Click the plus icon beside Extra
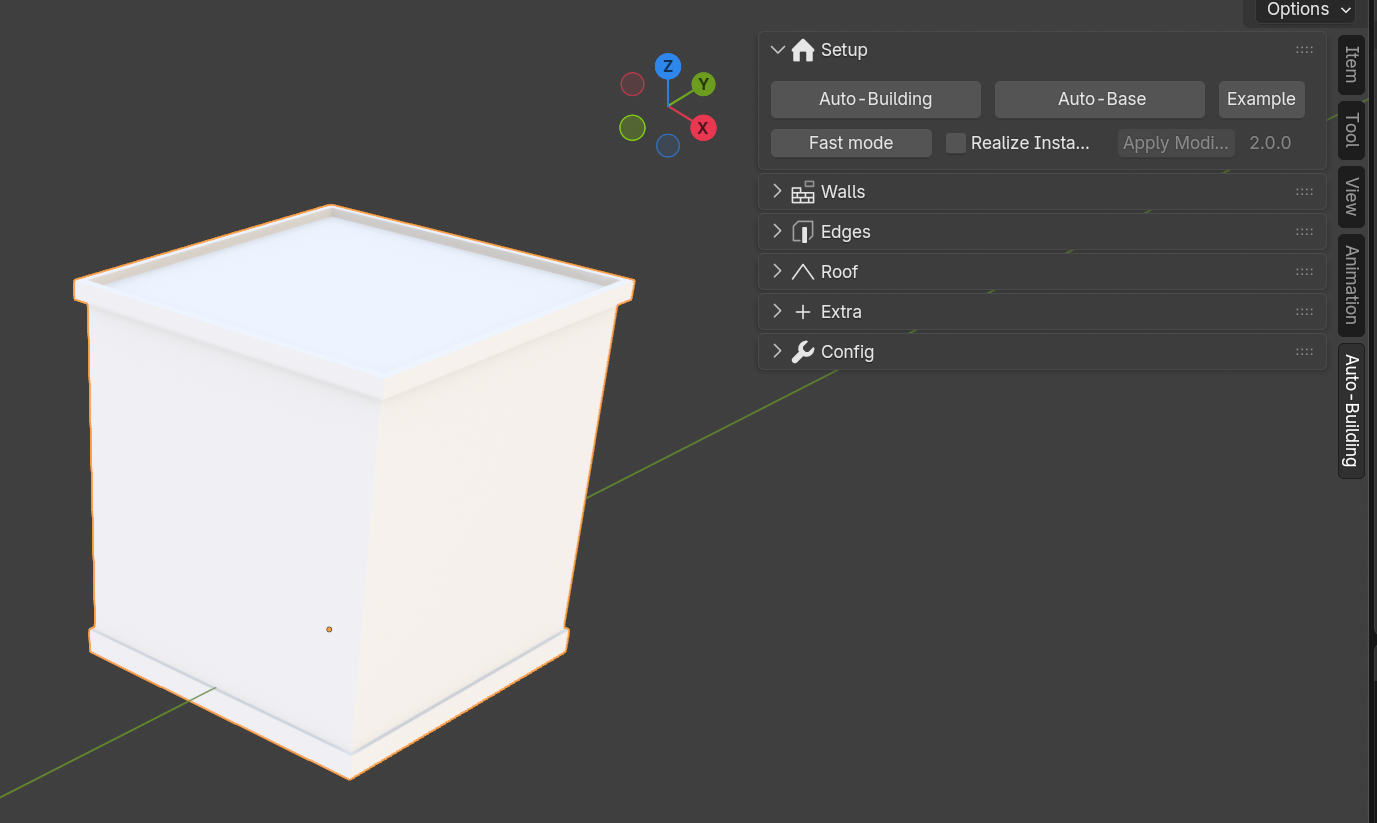Image resolution: width=1377 pixels, height=823 pixels. point(802,312)
